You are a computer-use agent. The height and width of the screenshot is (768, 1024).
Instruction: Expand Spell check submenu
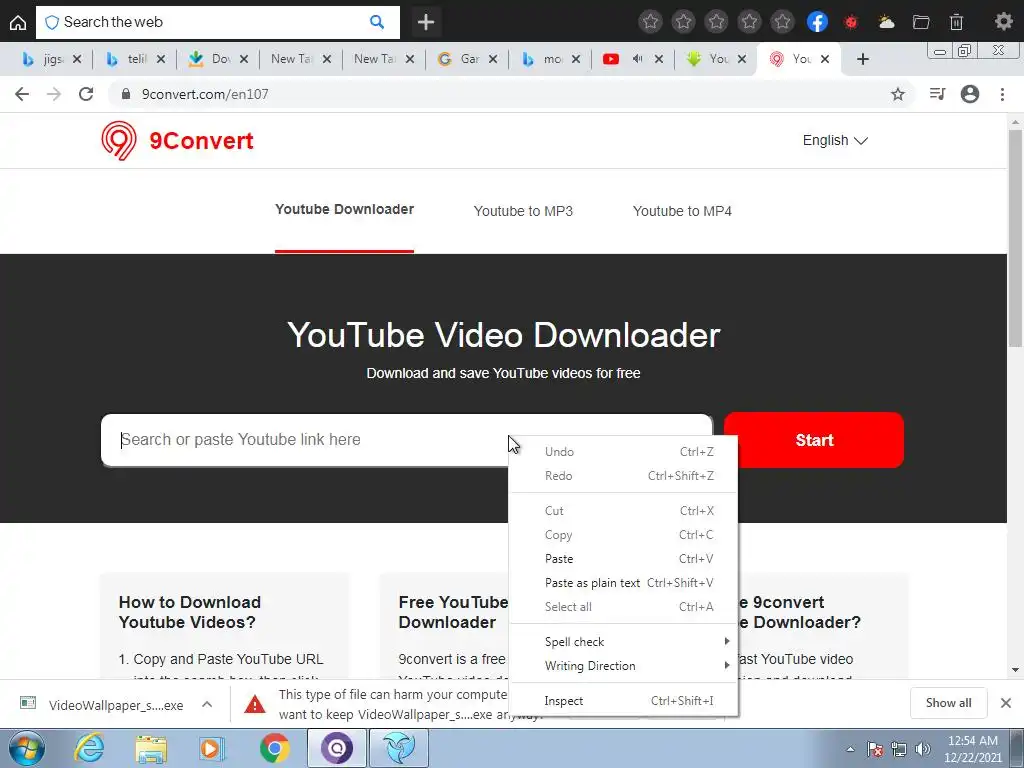tap(624, 642)
